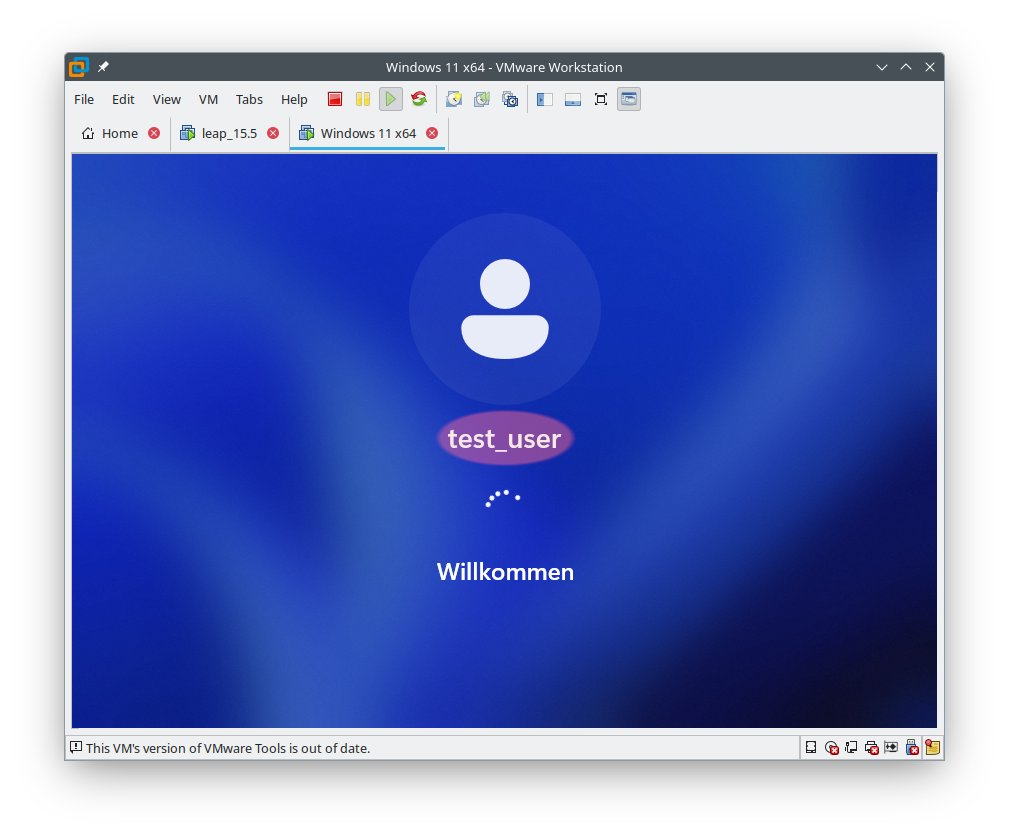Open the VM menu

208,99
